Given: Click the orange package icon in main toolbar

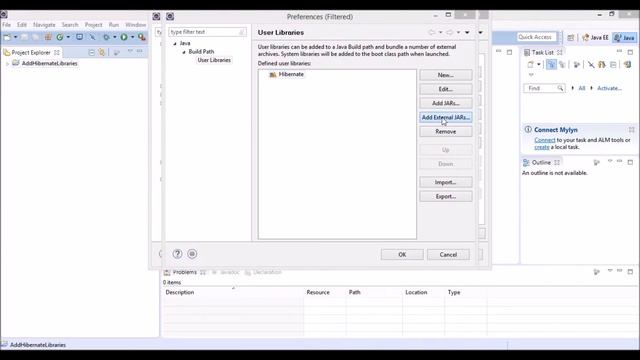Looking at the screenshot, I should coord(48,37).
